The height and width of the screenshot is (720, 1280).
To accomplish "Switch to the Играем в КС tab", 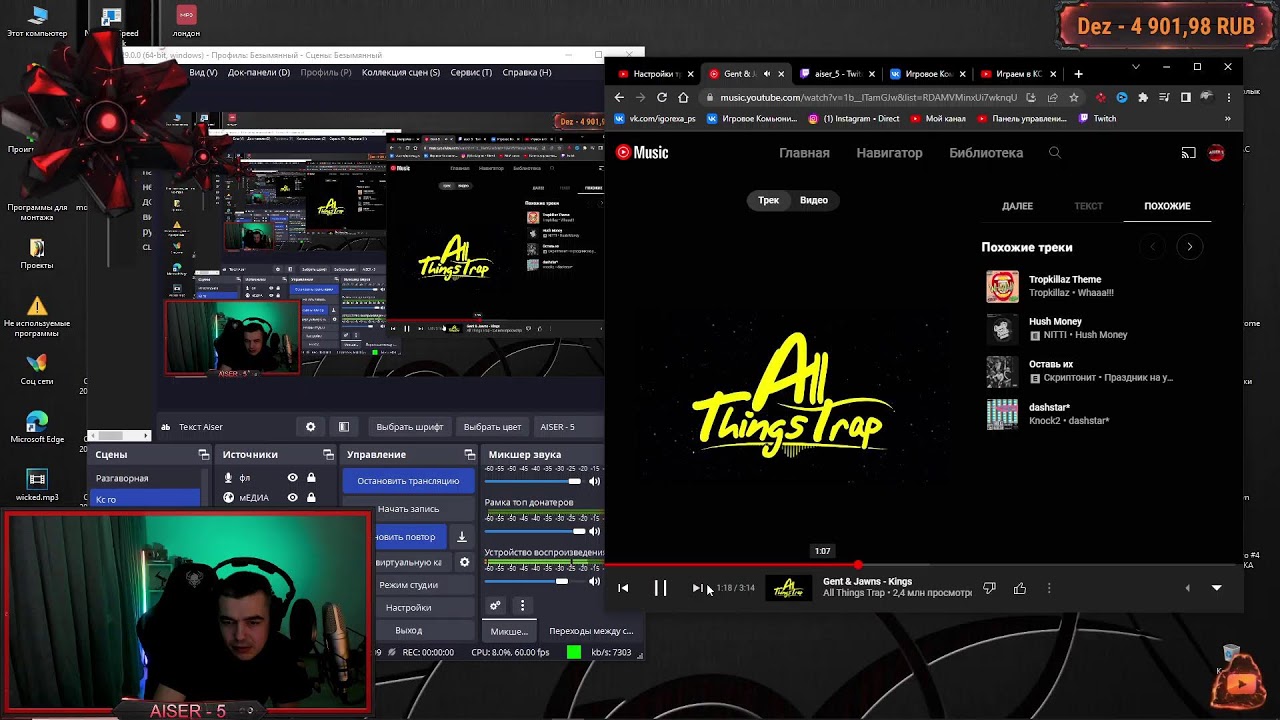I will coord(1019,74).
